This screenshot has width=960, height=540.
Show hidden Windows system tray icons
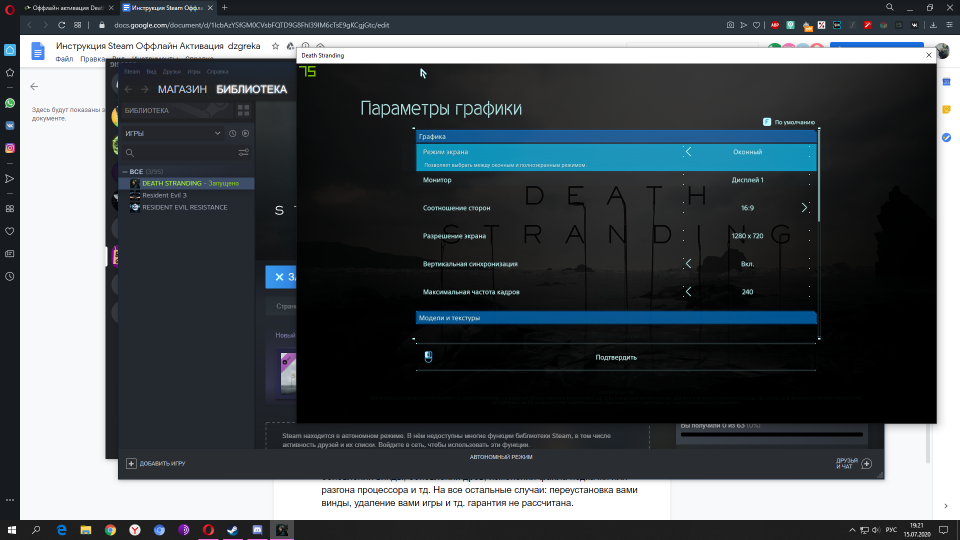point(852,530)
